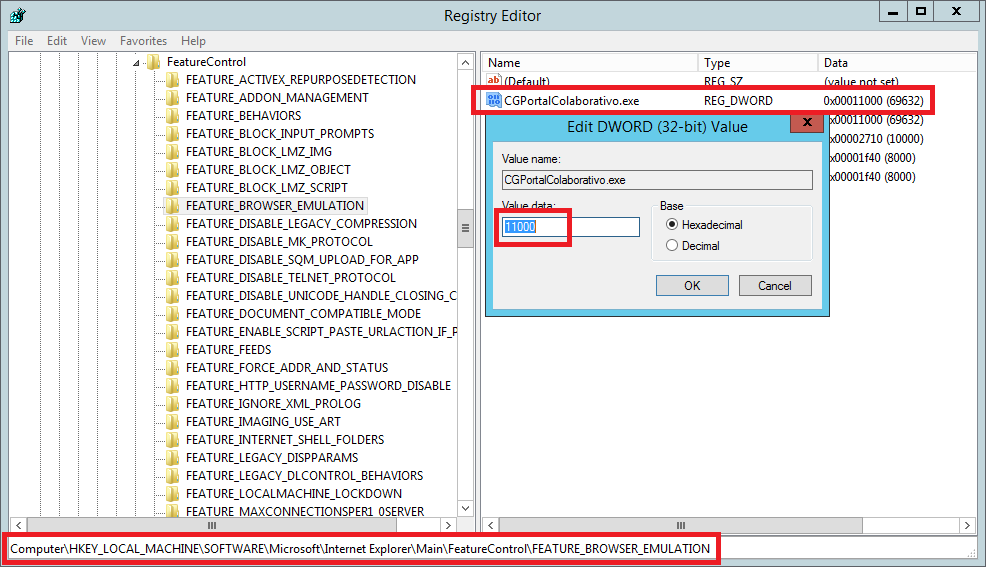The height and width of the screenshot is (567, 986).
Task: Click folder icon beside FEATURE_DISABLE_MK_PROTOCOL
Action: (x=172, y=241)
